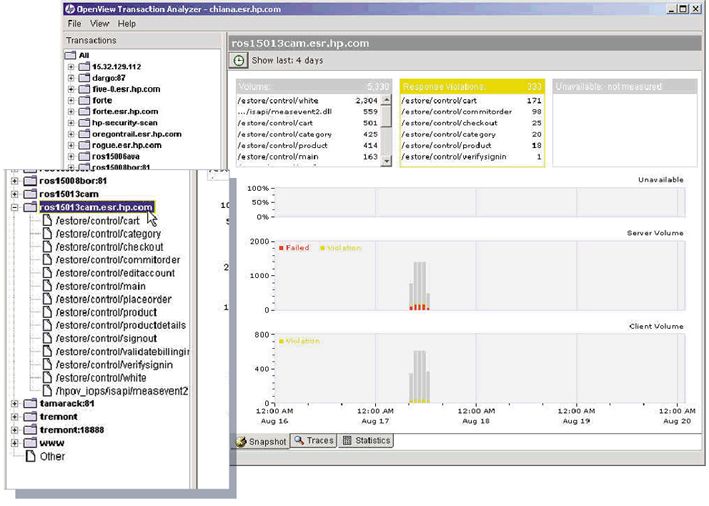This screenshot has width=709, height=506.
Task: Click the Volume panel header
Action: click(x=314, y=86)
